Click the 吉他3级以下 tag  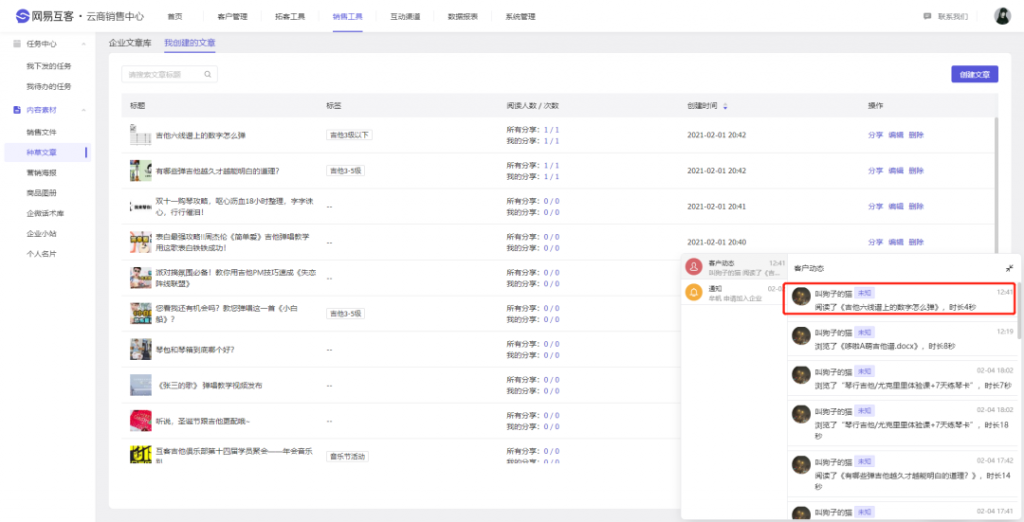click(x=349, y=135)
